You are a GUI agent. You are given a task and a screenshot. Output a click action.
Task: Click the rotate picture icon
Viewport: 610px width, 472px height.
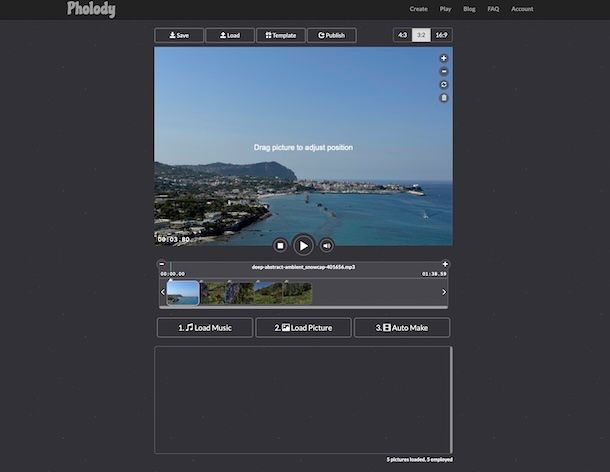click(444, 85)
